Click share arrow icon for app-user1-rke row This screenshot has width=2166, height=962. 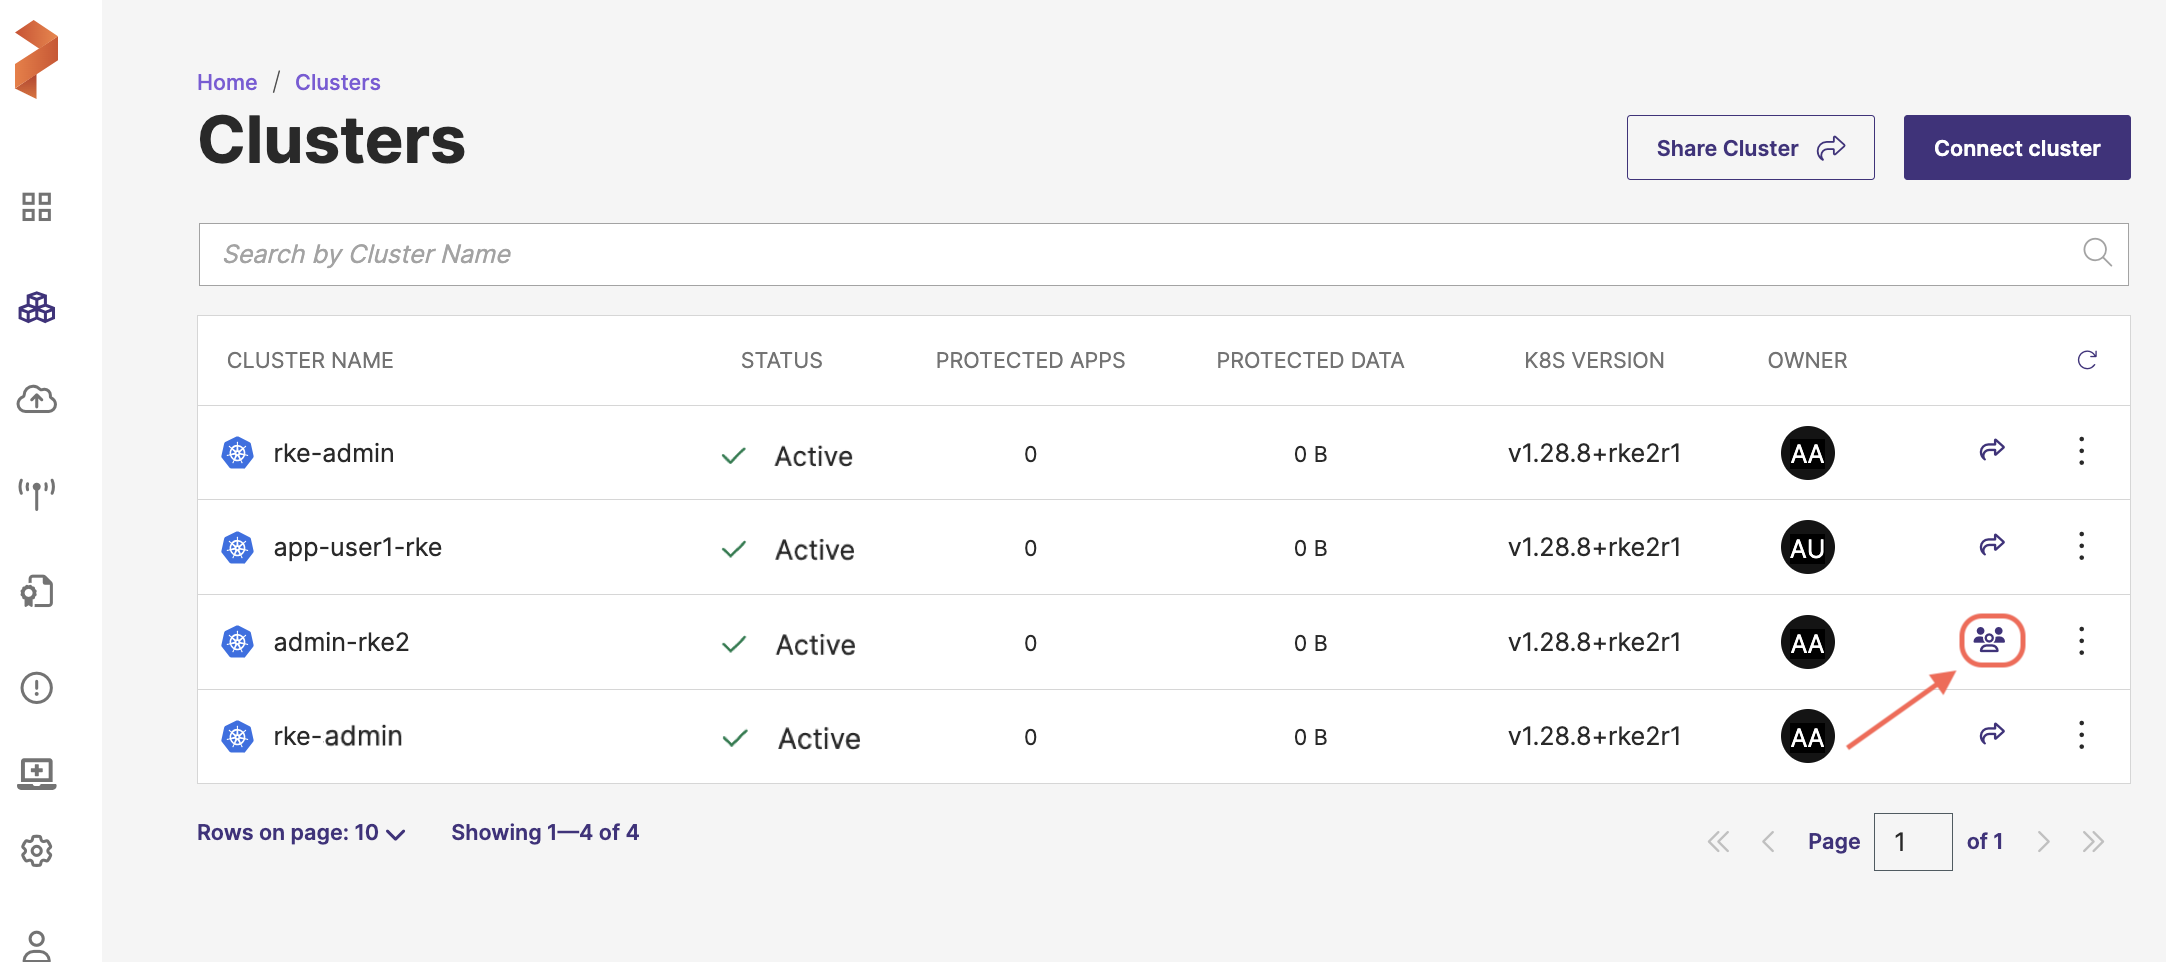pos(1991,546)
